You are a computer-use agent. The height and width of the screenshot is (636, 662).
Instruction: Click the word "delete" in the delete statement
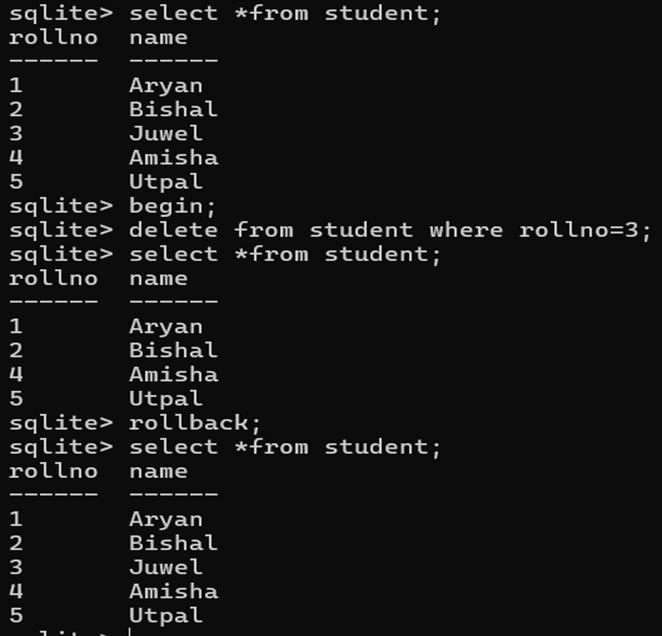click(174, 230)
